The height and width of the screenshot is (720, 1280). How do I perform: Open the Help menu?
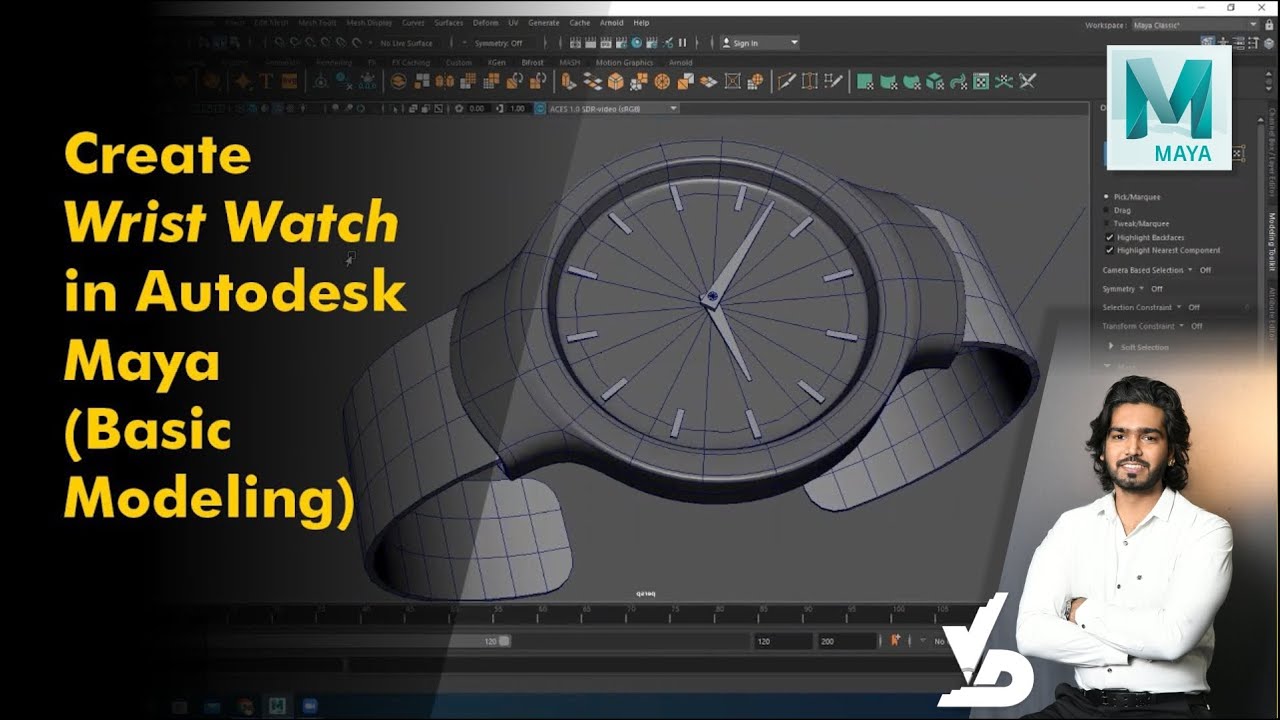click(x=641, y=22)
